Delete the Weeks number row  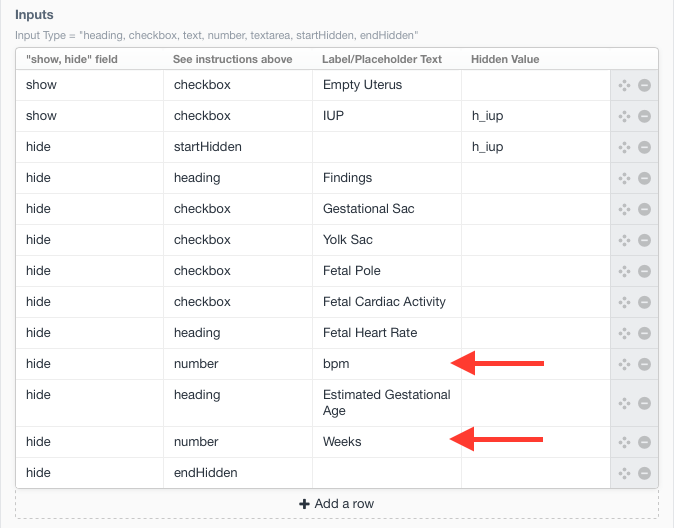[644, 442]
